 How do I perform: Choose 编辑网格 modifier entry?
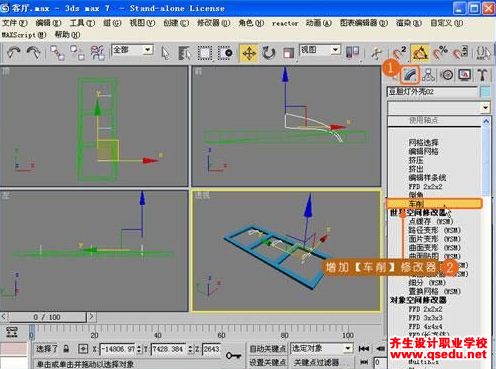click(x=423, y=151)
